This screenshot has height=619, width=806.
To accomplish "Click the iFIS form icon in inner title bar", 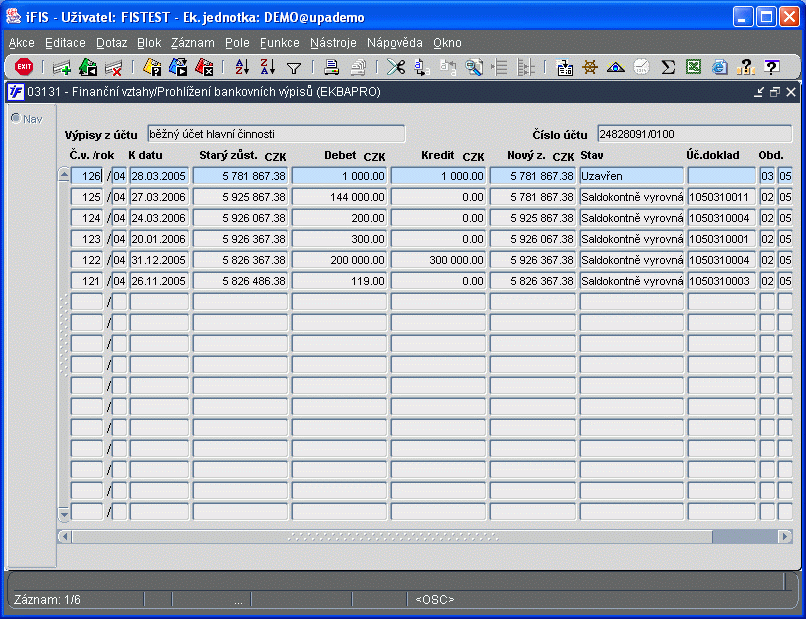I will point(16,92).
